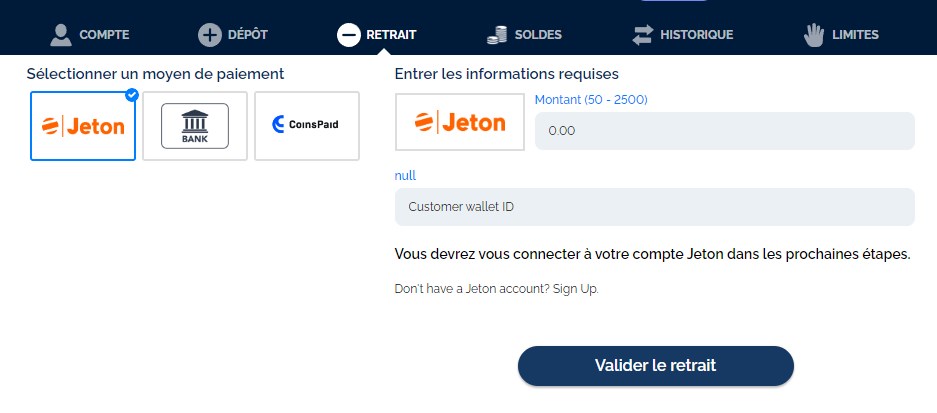
Task: Click the Dépôt plus icon
Action: [x=209, y=35]
